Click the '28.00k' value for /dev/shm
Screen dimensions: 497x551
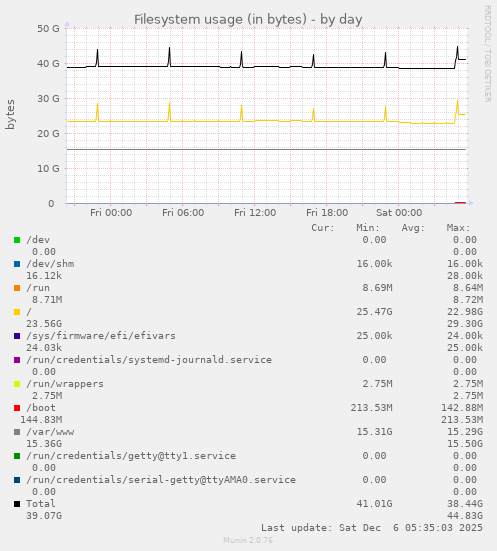pos(465,276)
